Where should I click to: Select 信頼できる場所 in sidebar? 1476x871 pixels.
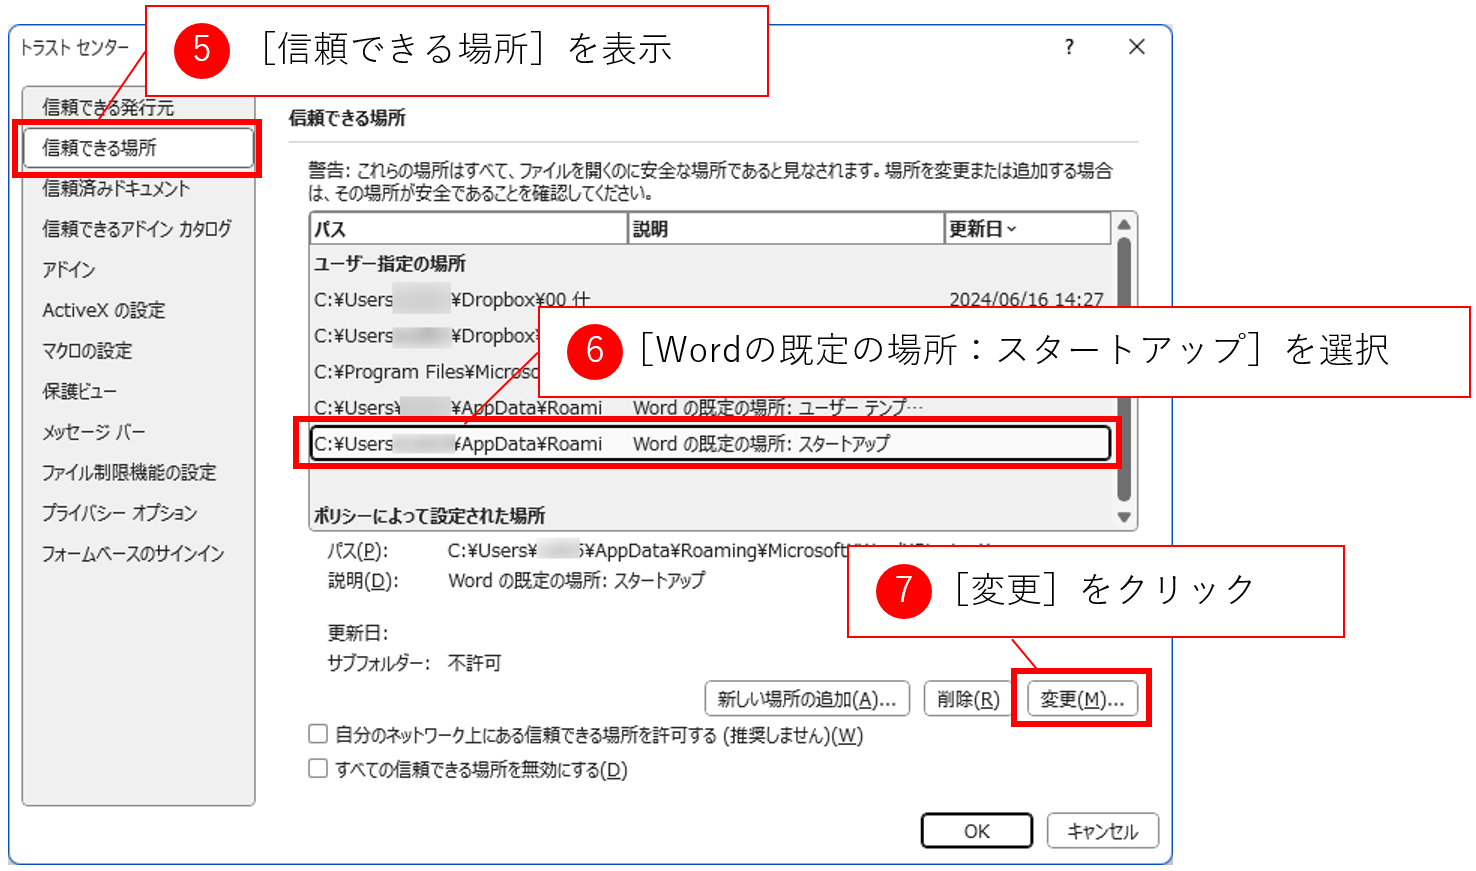tap(137, 148)
